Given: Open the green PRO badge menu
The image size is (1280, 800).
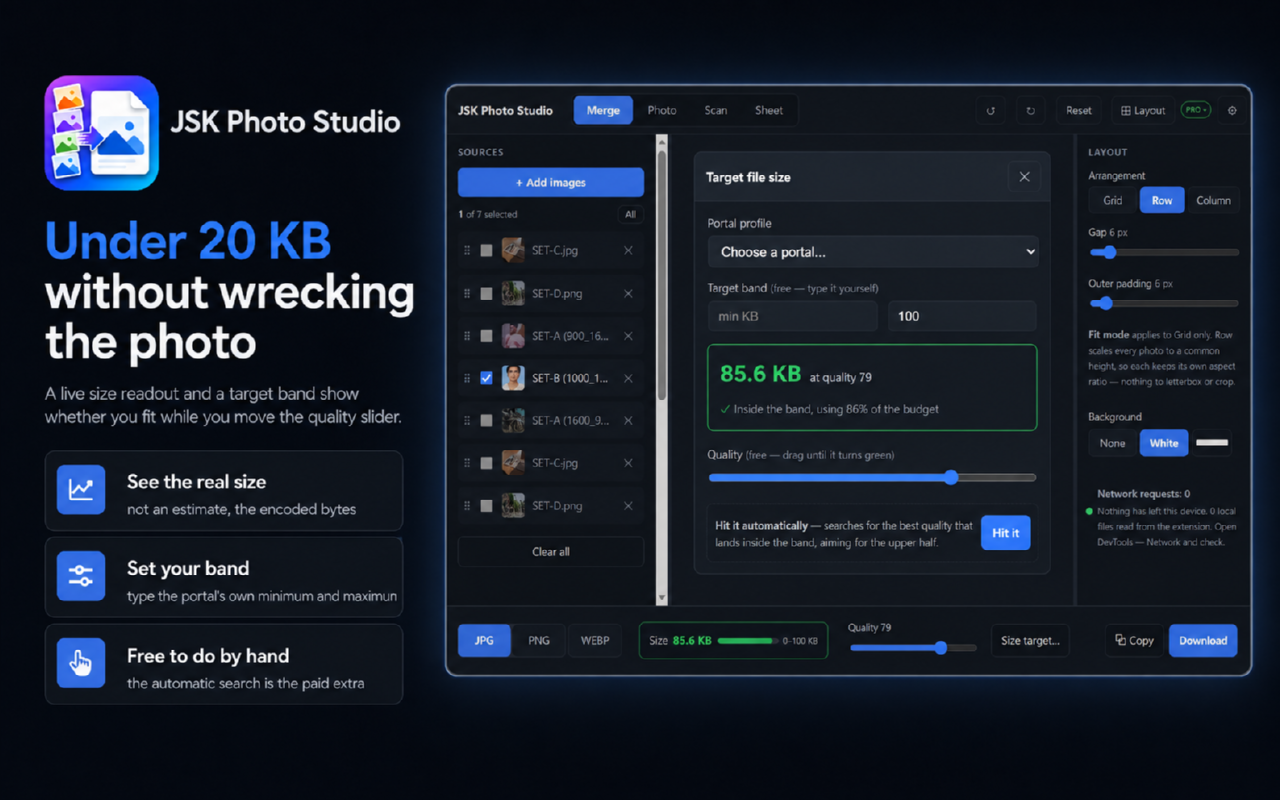Looking at the screenshot, I should (1195, 110).
